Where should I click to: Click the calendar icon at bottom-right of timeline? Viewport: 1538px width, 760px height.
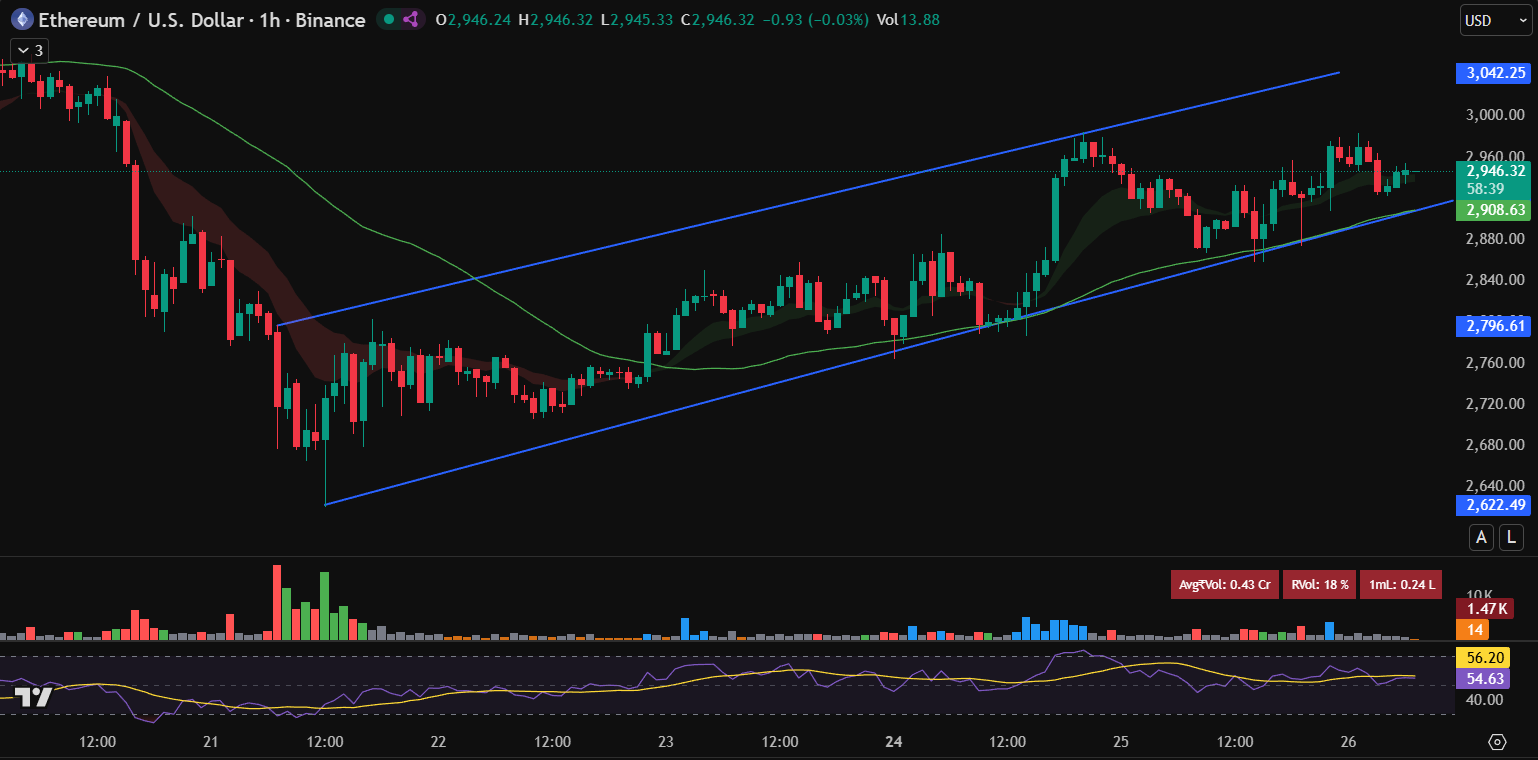click(1498, 741)
